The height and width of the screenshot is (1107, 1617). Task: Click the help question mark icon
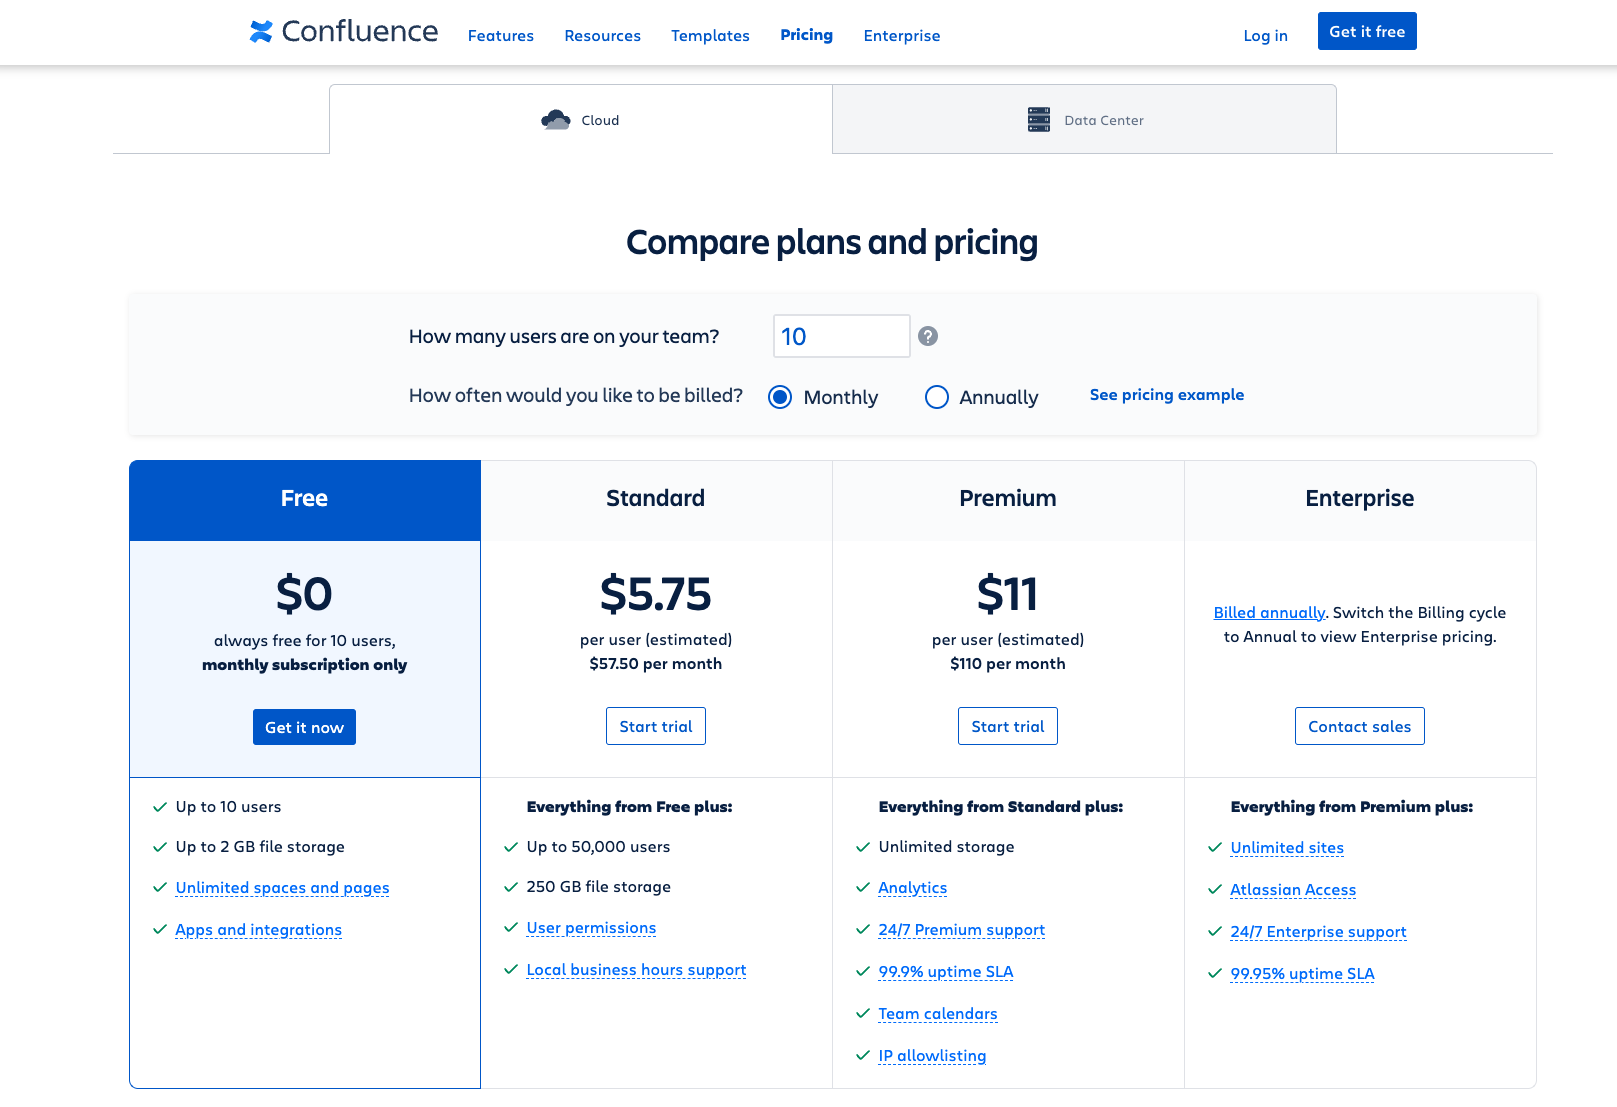pyautogui.click(x=928, y=336)
